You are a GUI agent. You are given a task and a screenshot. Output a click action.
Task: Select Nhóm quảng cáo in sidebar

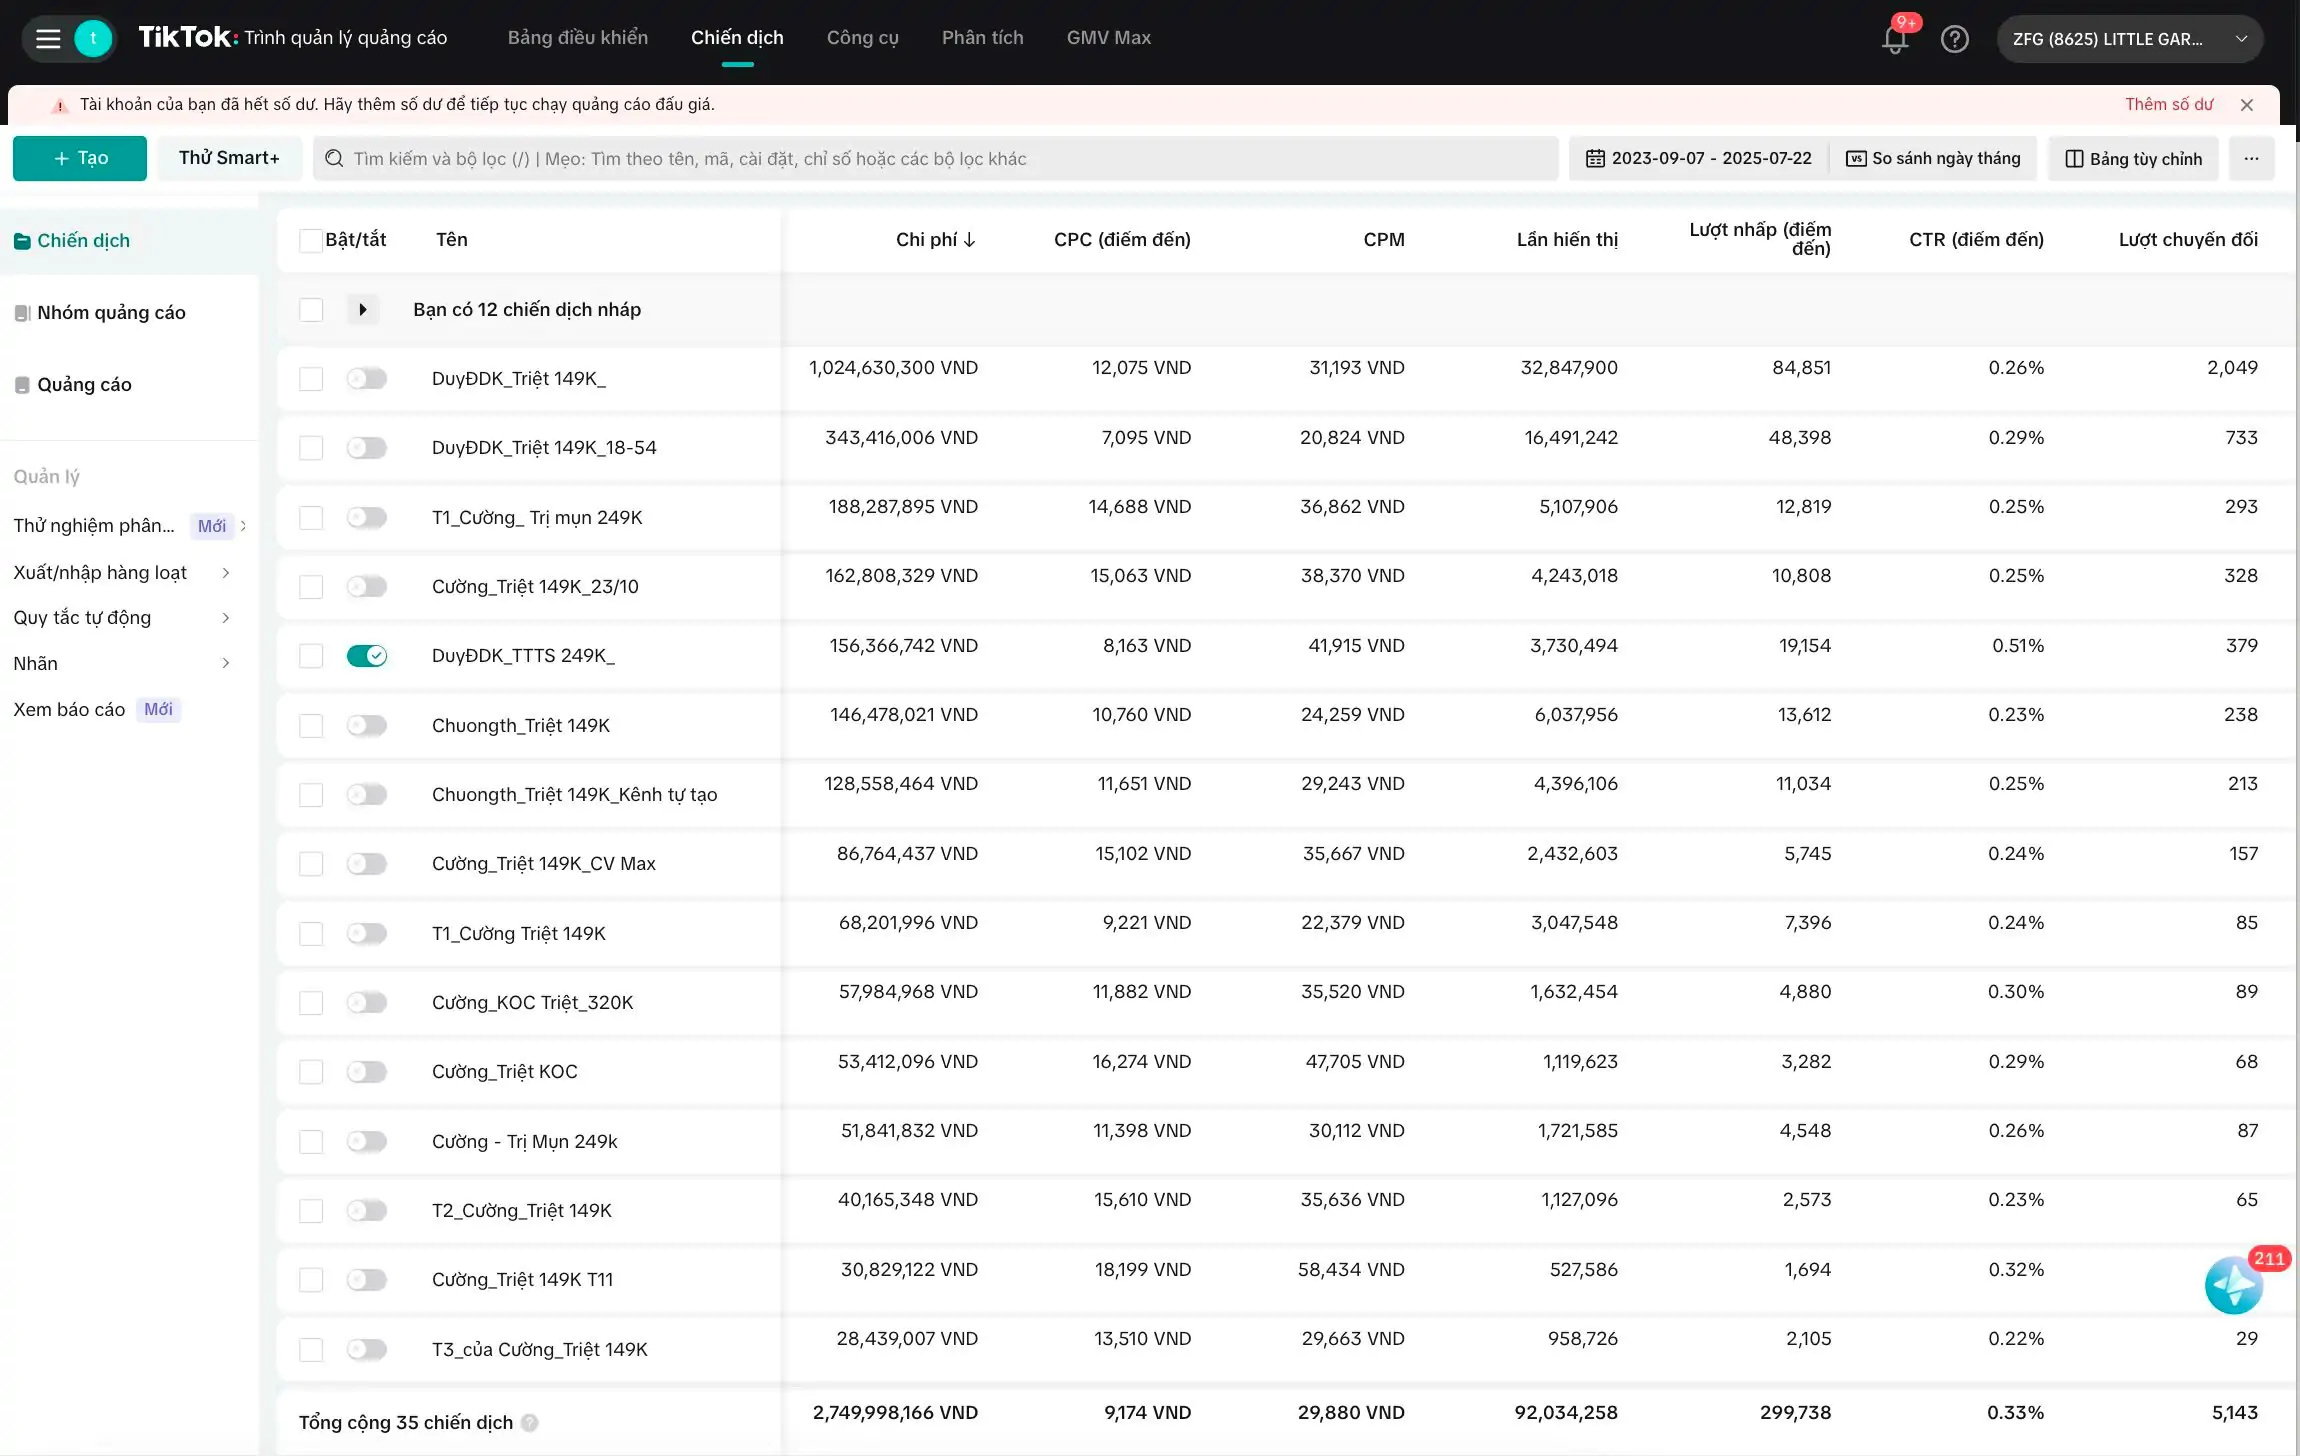(x=111, y=313)
